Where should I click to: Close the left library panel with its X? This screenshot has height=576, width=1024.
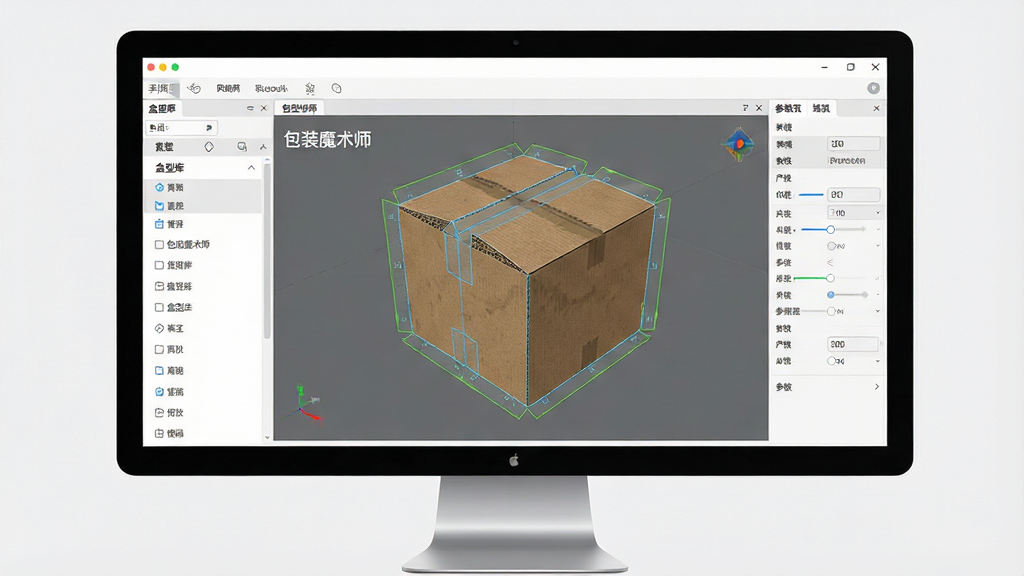pos(264,108)
